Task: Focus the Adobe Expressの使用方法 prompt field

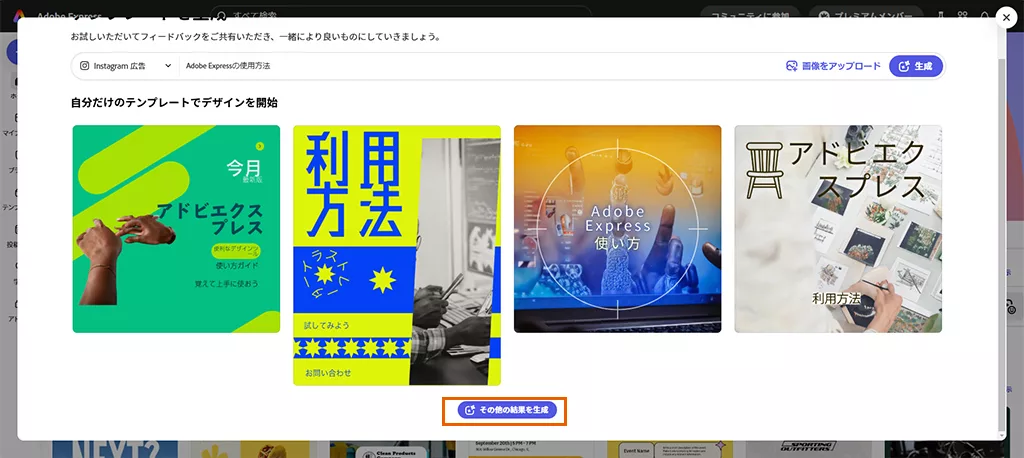Action: (x=480, y=66)
